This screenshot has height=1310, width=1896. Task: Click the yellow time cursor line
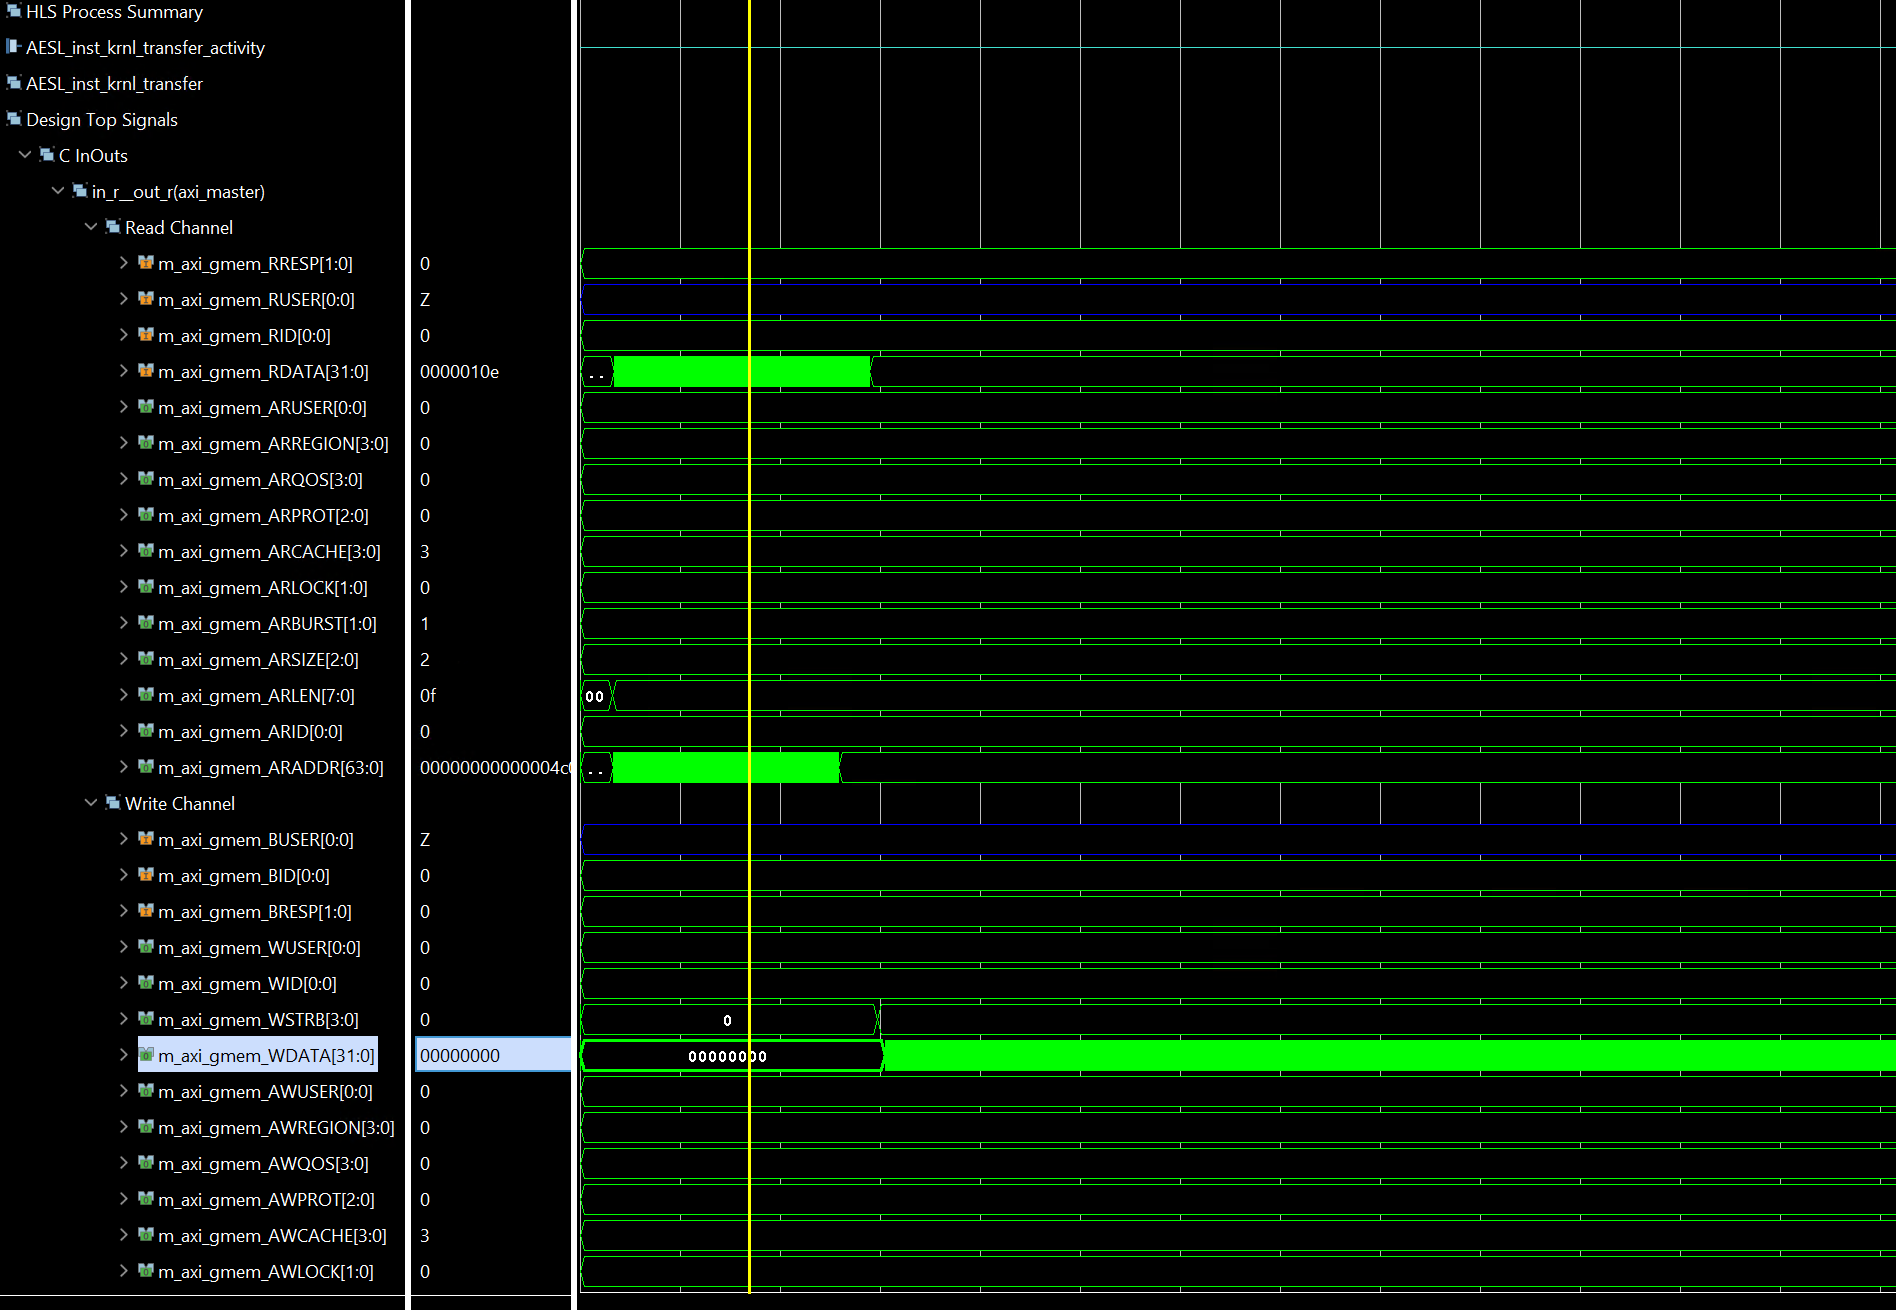[749, 646]
